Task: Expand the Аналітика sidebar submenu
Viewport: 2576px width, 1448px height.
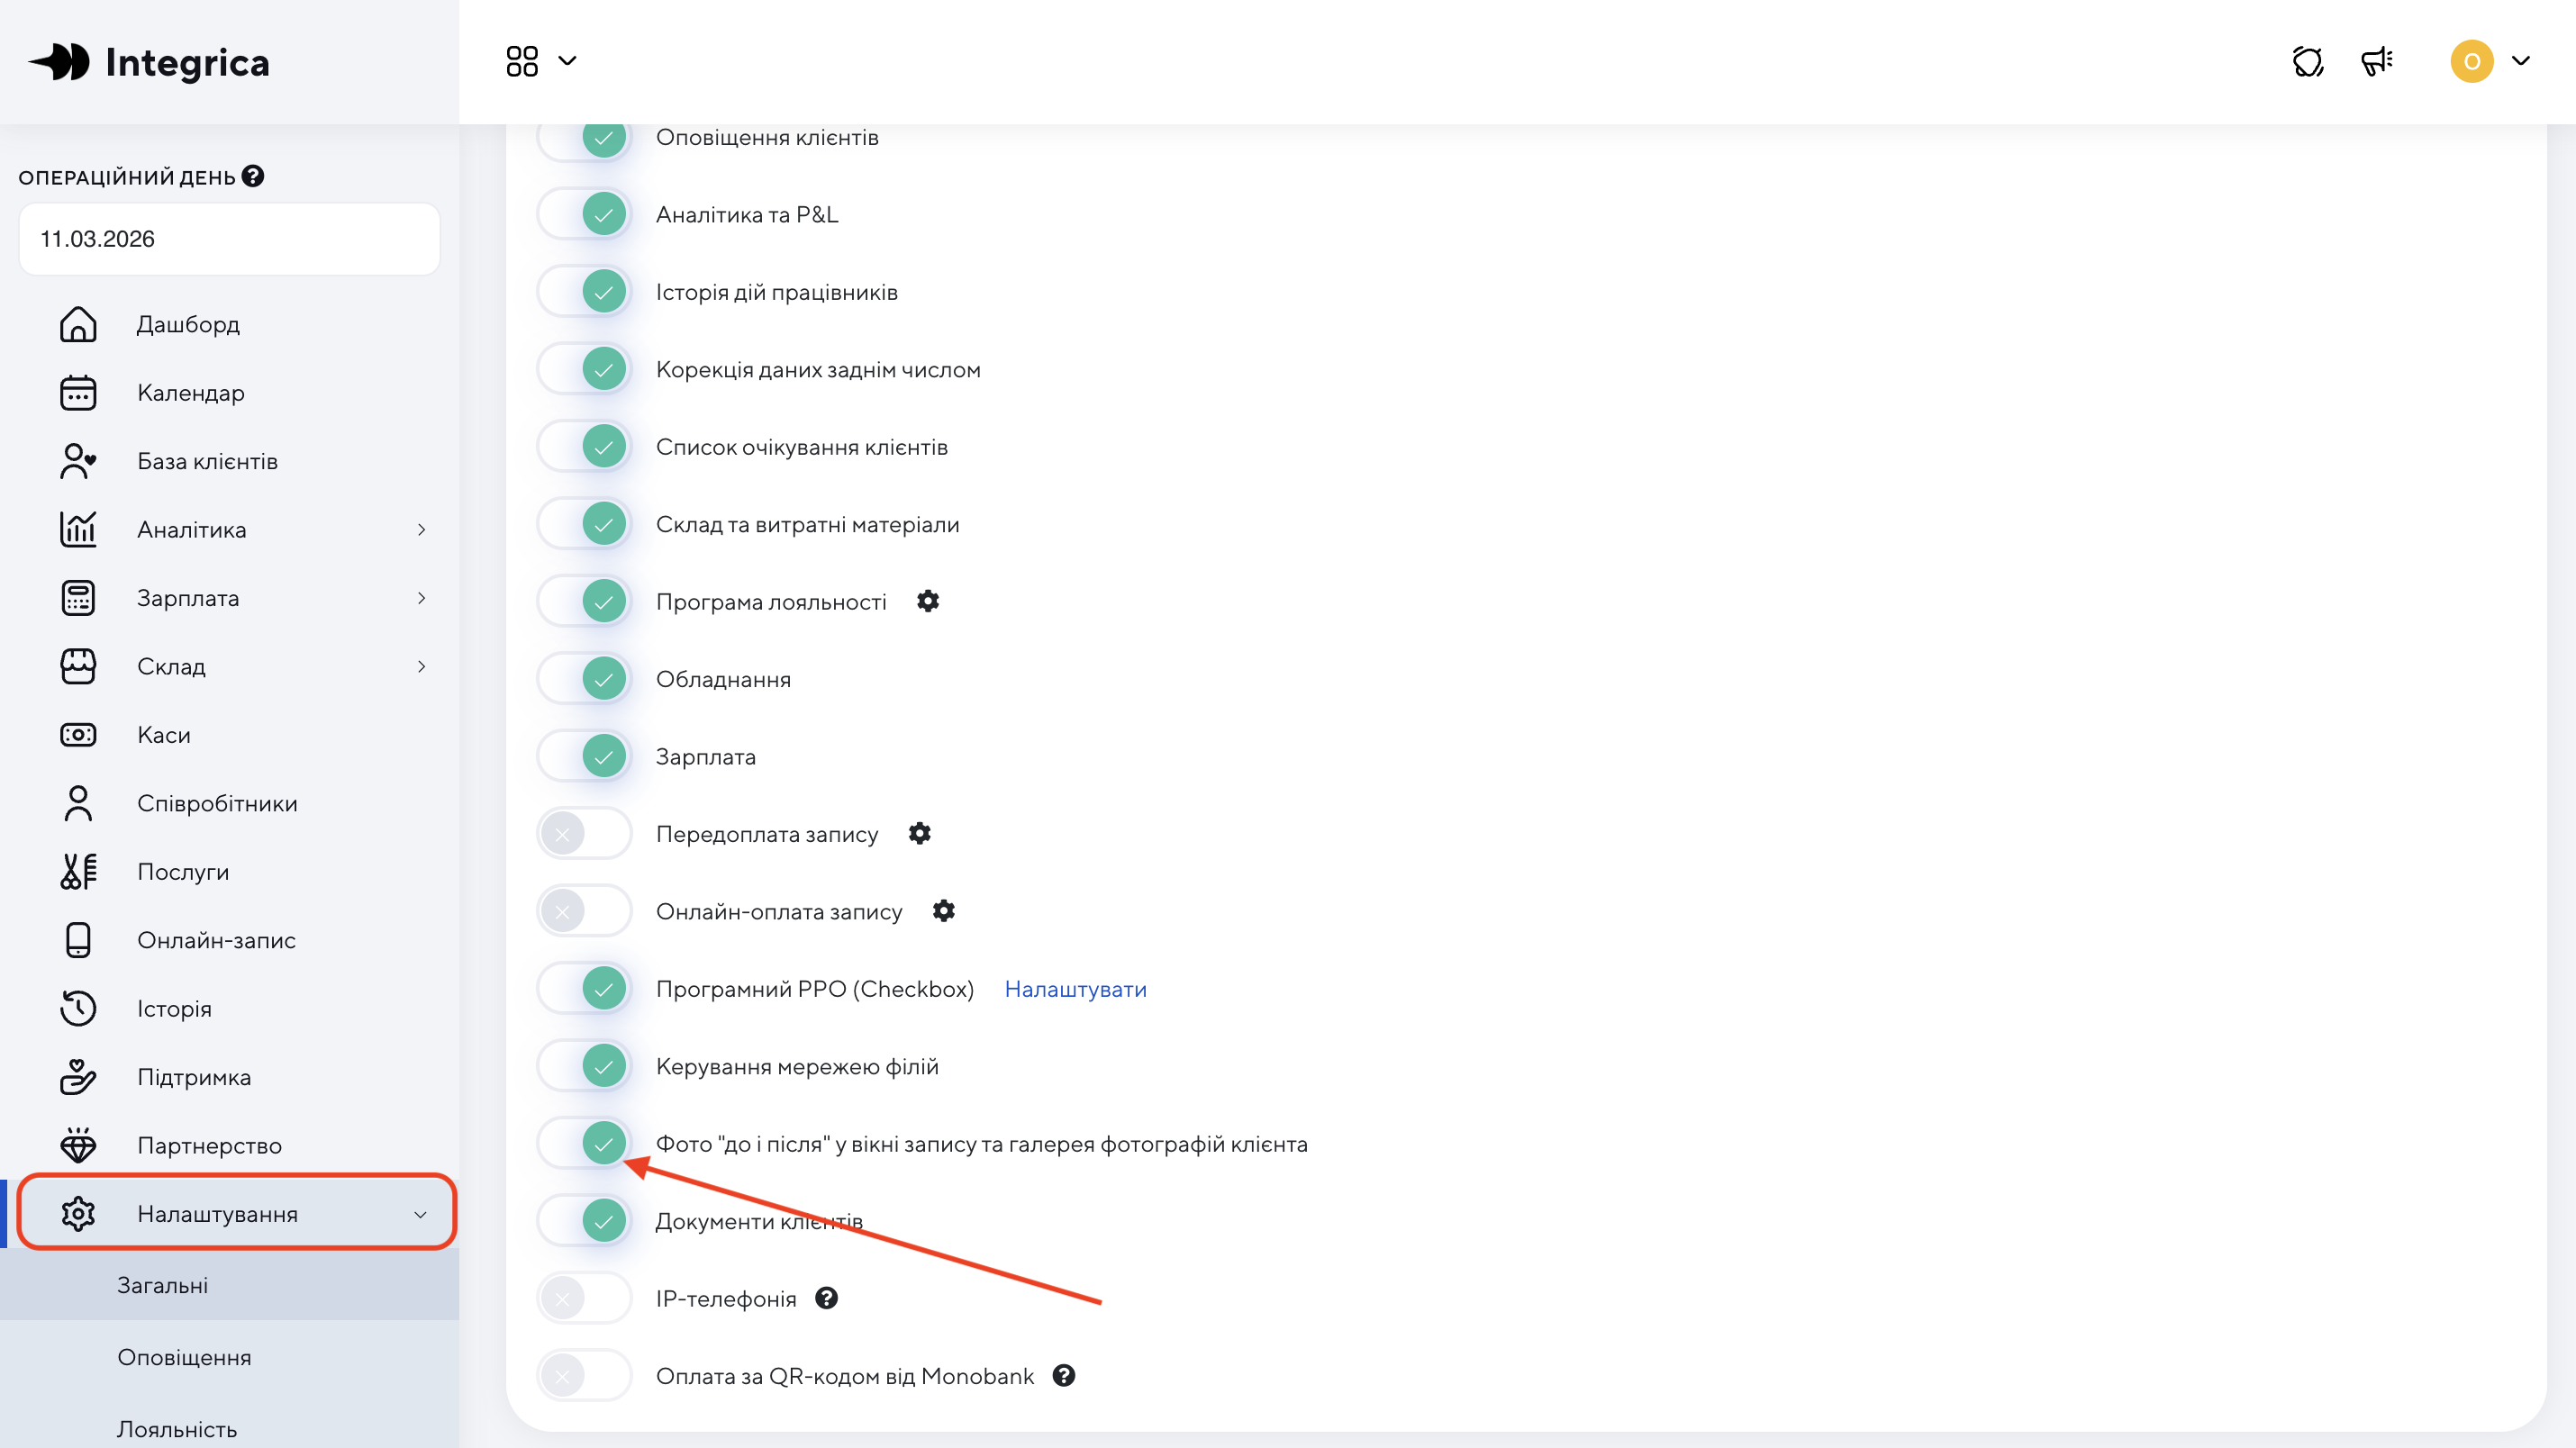Action: 421,530
